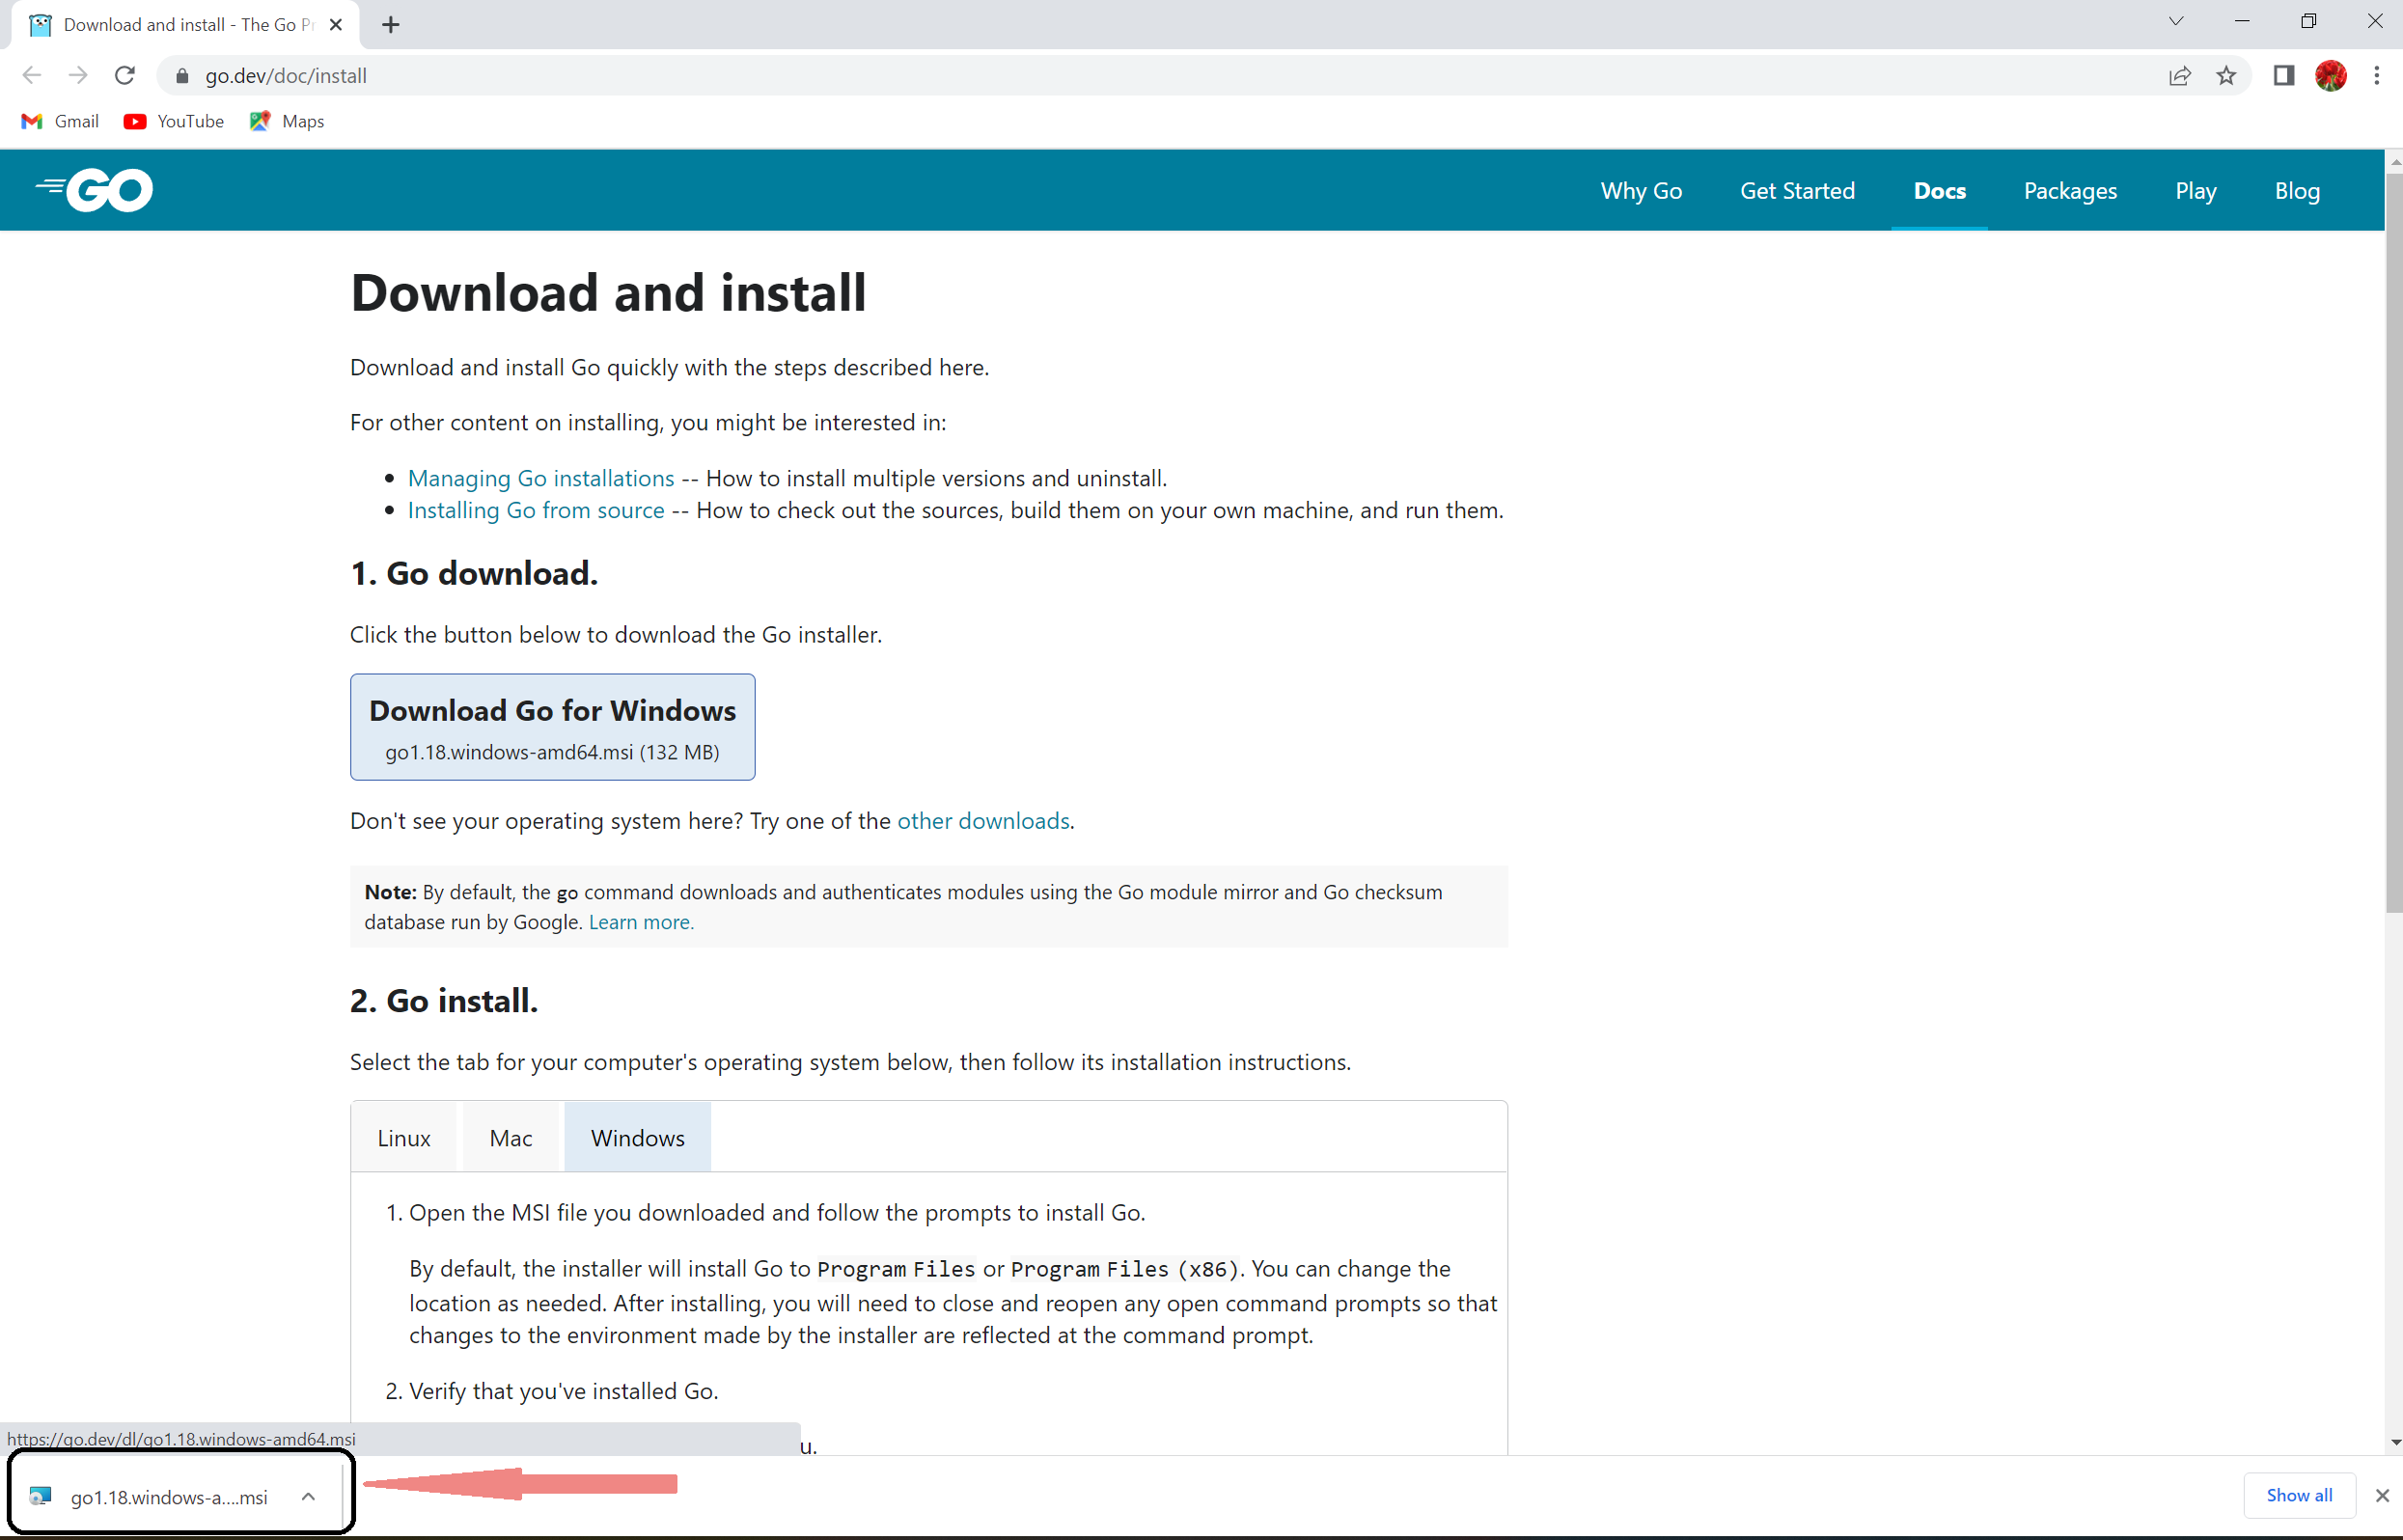This screenshot has height=1540, width=2403.
Task: Click the forward navigation arrow
Action: pyautogui.click(x=78, y=76)
